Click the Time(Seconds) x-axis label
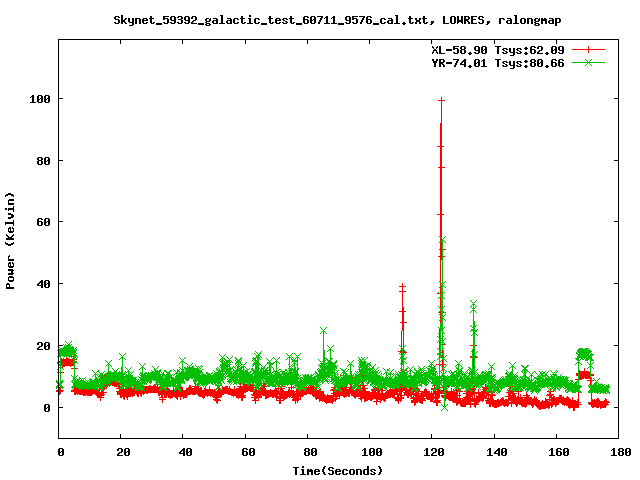 [x=338, y=471]
